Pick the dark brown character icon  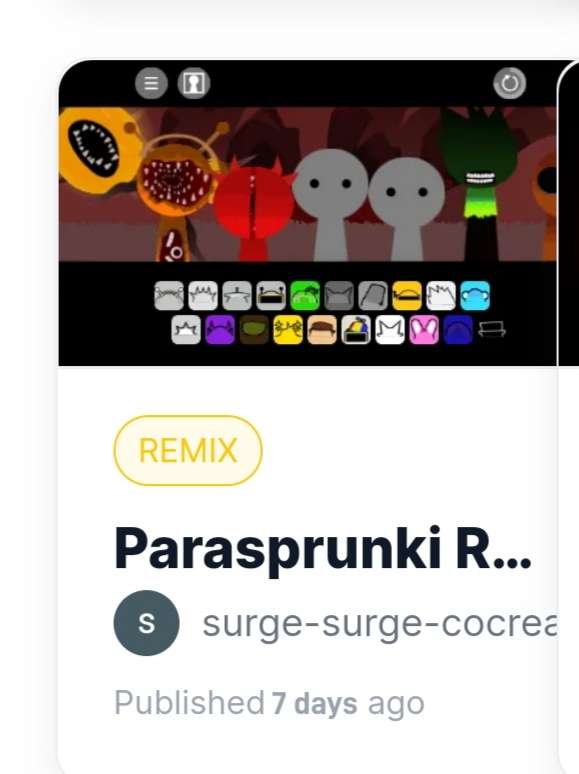click(254, 330)
